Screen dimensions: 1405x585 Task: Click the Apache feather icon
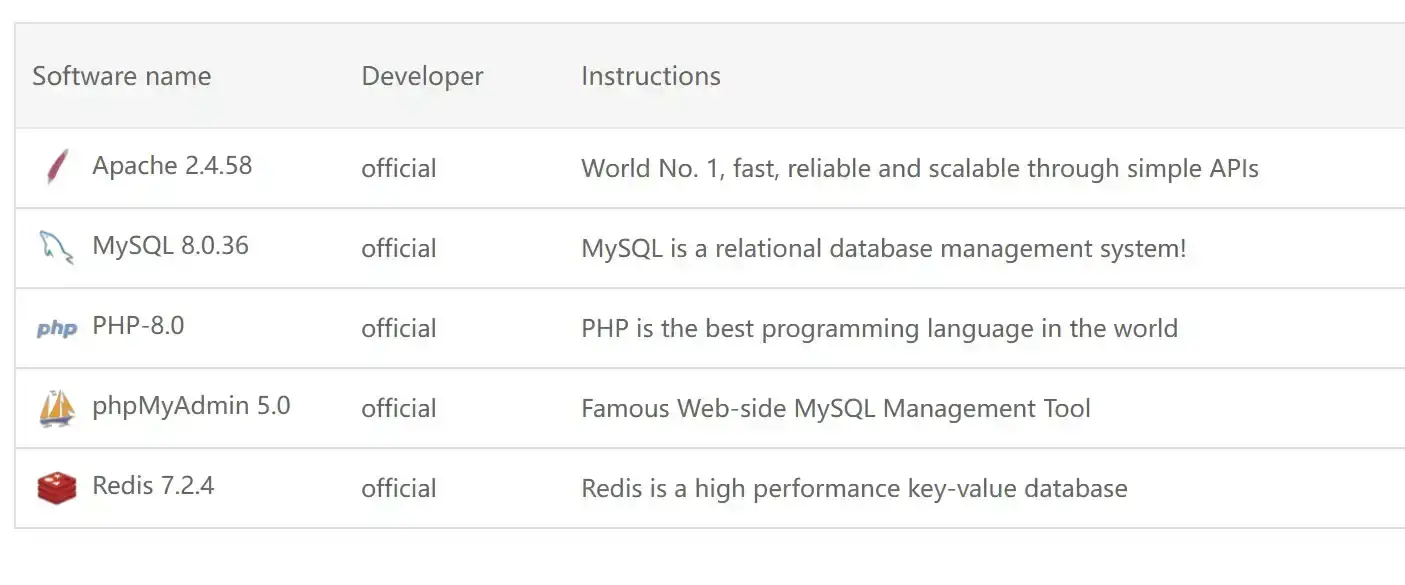coord(57,167)
